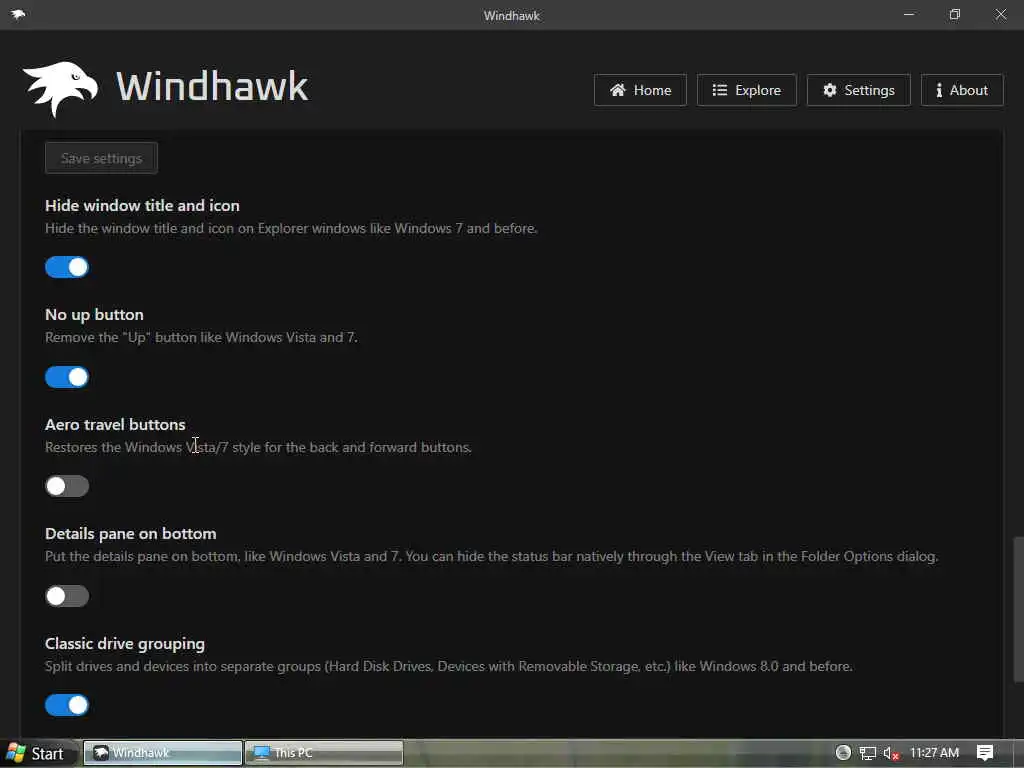Viewport: 1024px width, 768px height.
Task: Click the 11:27 AM taskbar clock
Action: point(934,753)
